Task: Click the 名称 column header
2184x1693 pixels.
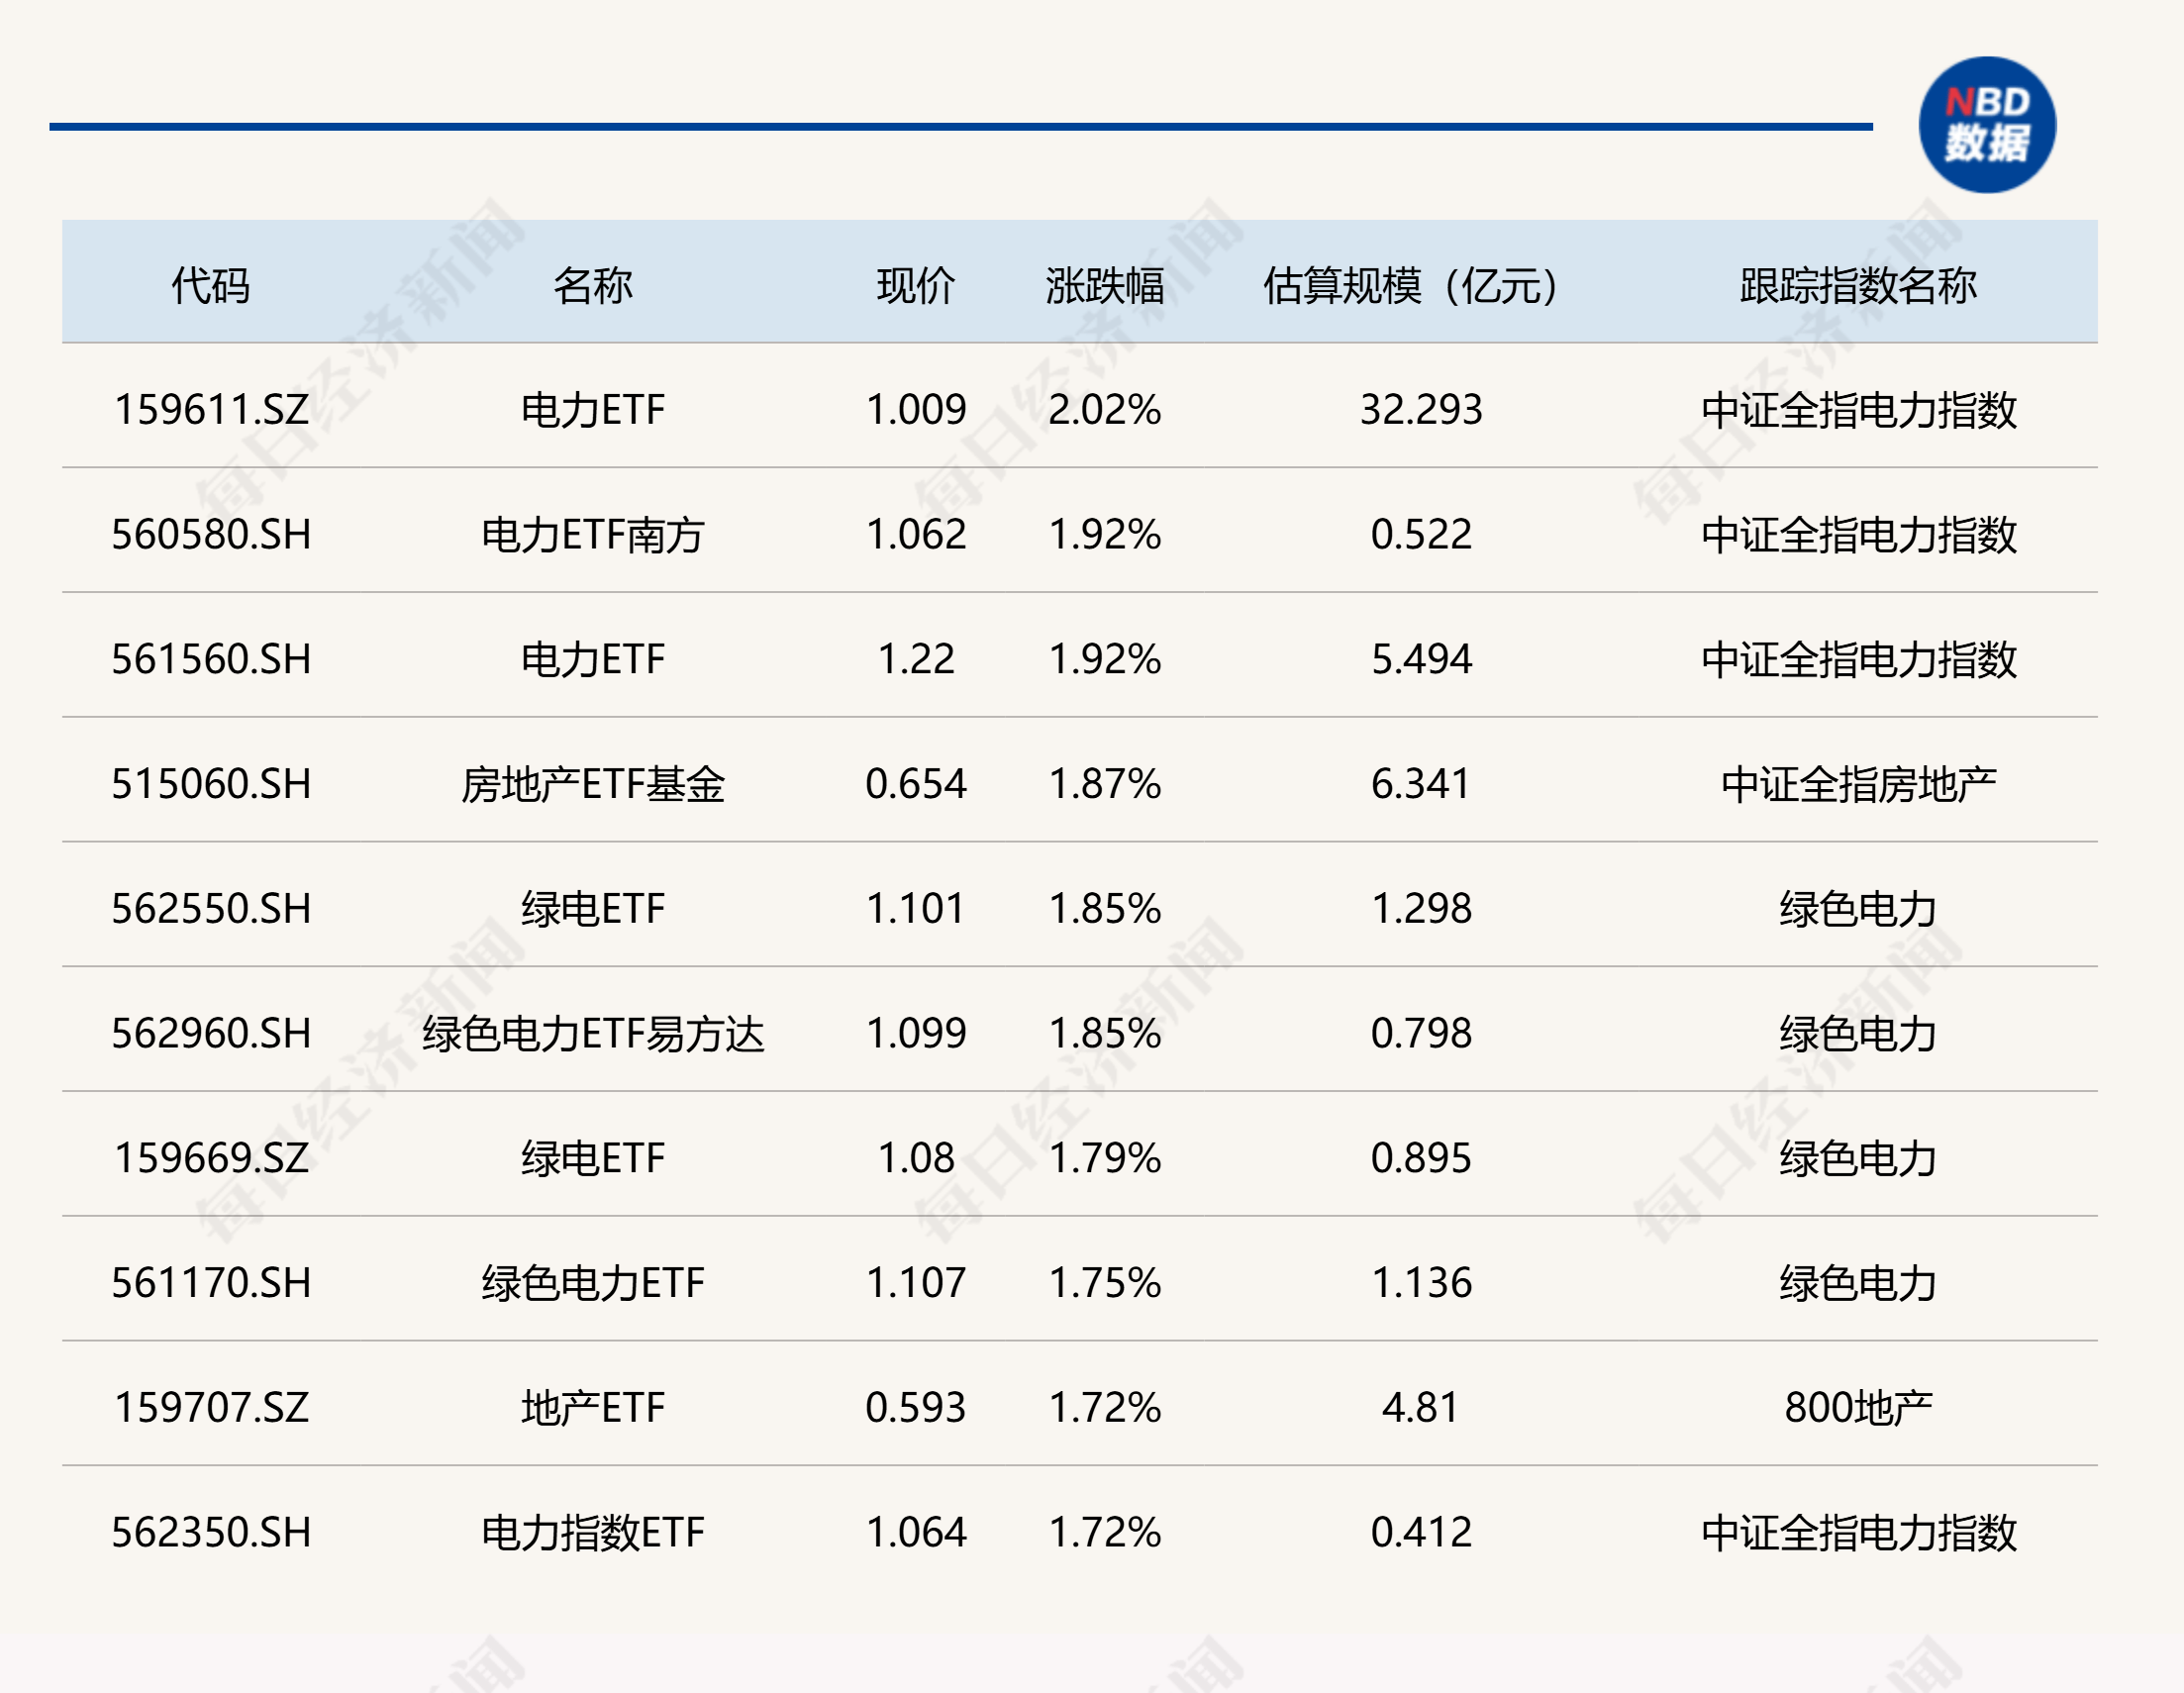Action: (593, 285)
